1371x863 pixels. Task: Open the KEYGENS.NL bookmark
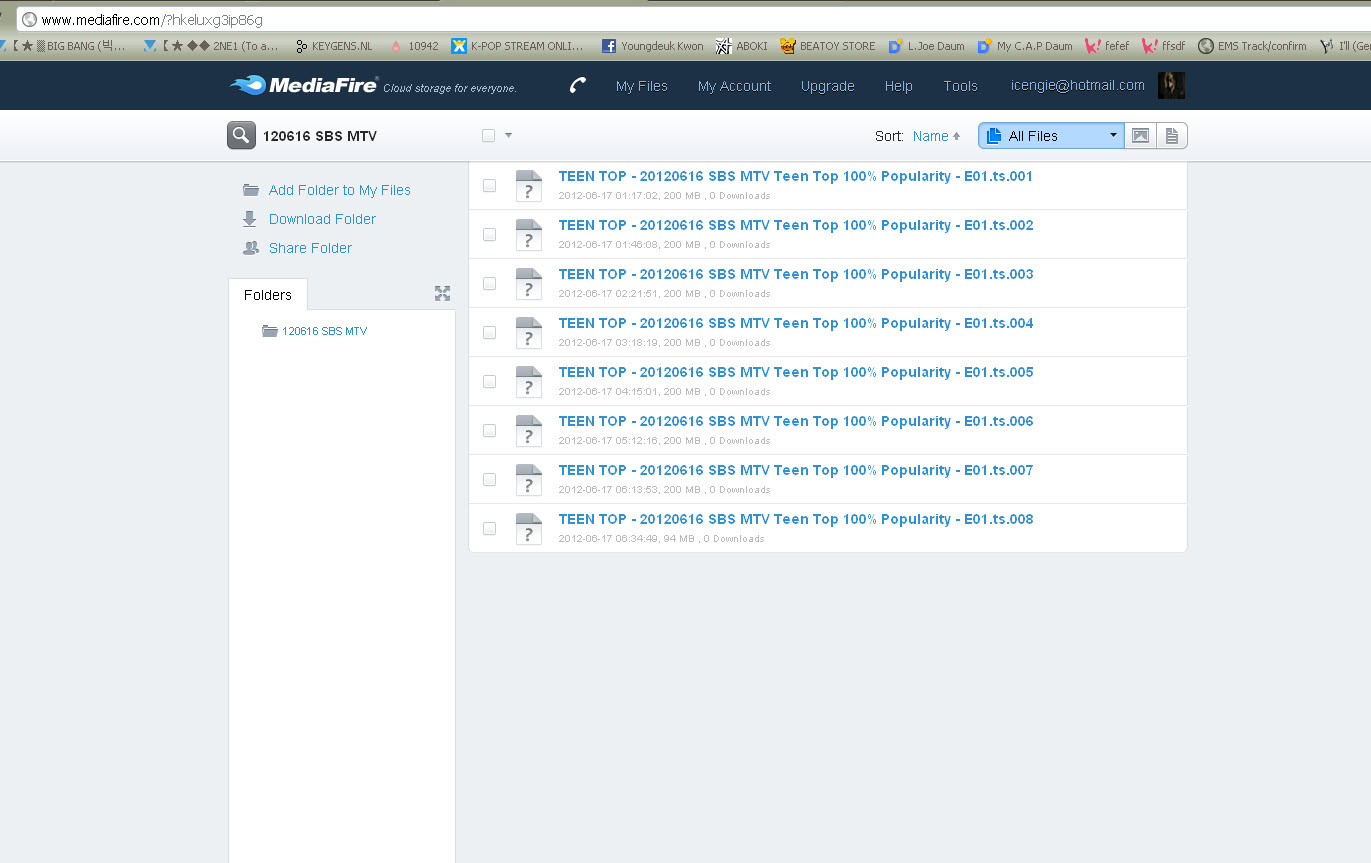[x=334, y=46]
